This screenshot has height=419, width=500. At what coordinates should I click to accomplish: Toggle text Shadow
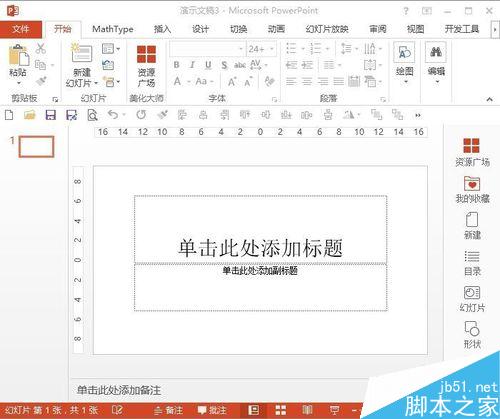tap(224, 65)
